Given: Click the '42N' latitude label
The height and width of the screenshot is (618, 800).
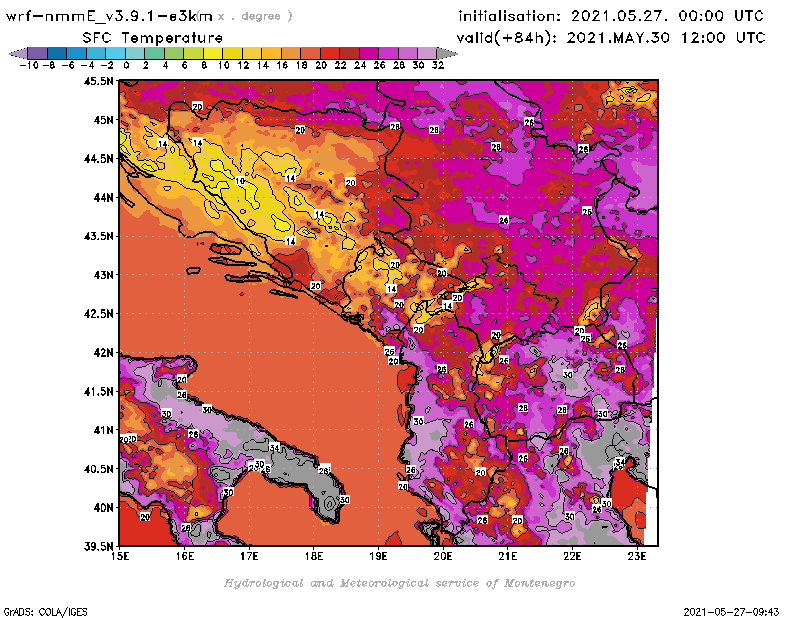Looking at the screenshot, I should [x=104, y=353].
